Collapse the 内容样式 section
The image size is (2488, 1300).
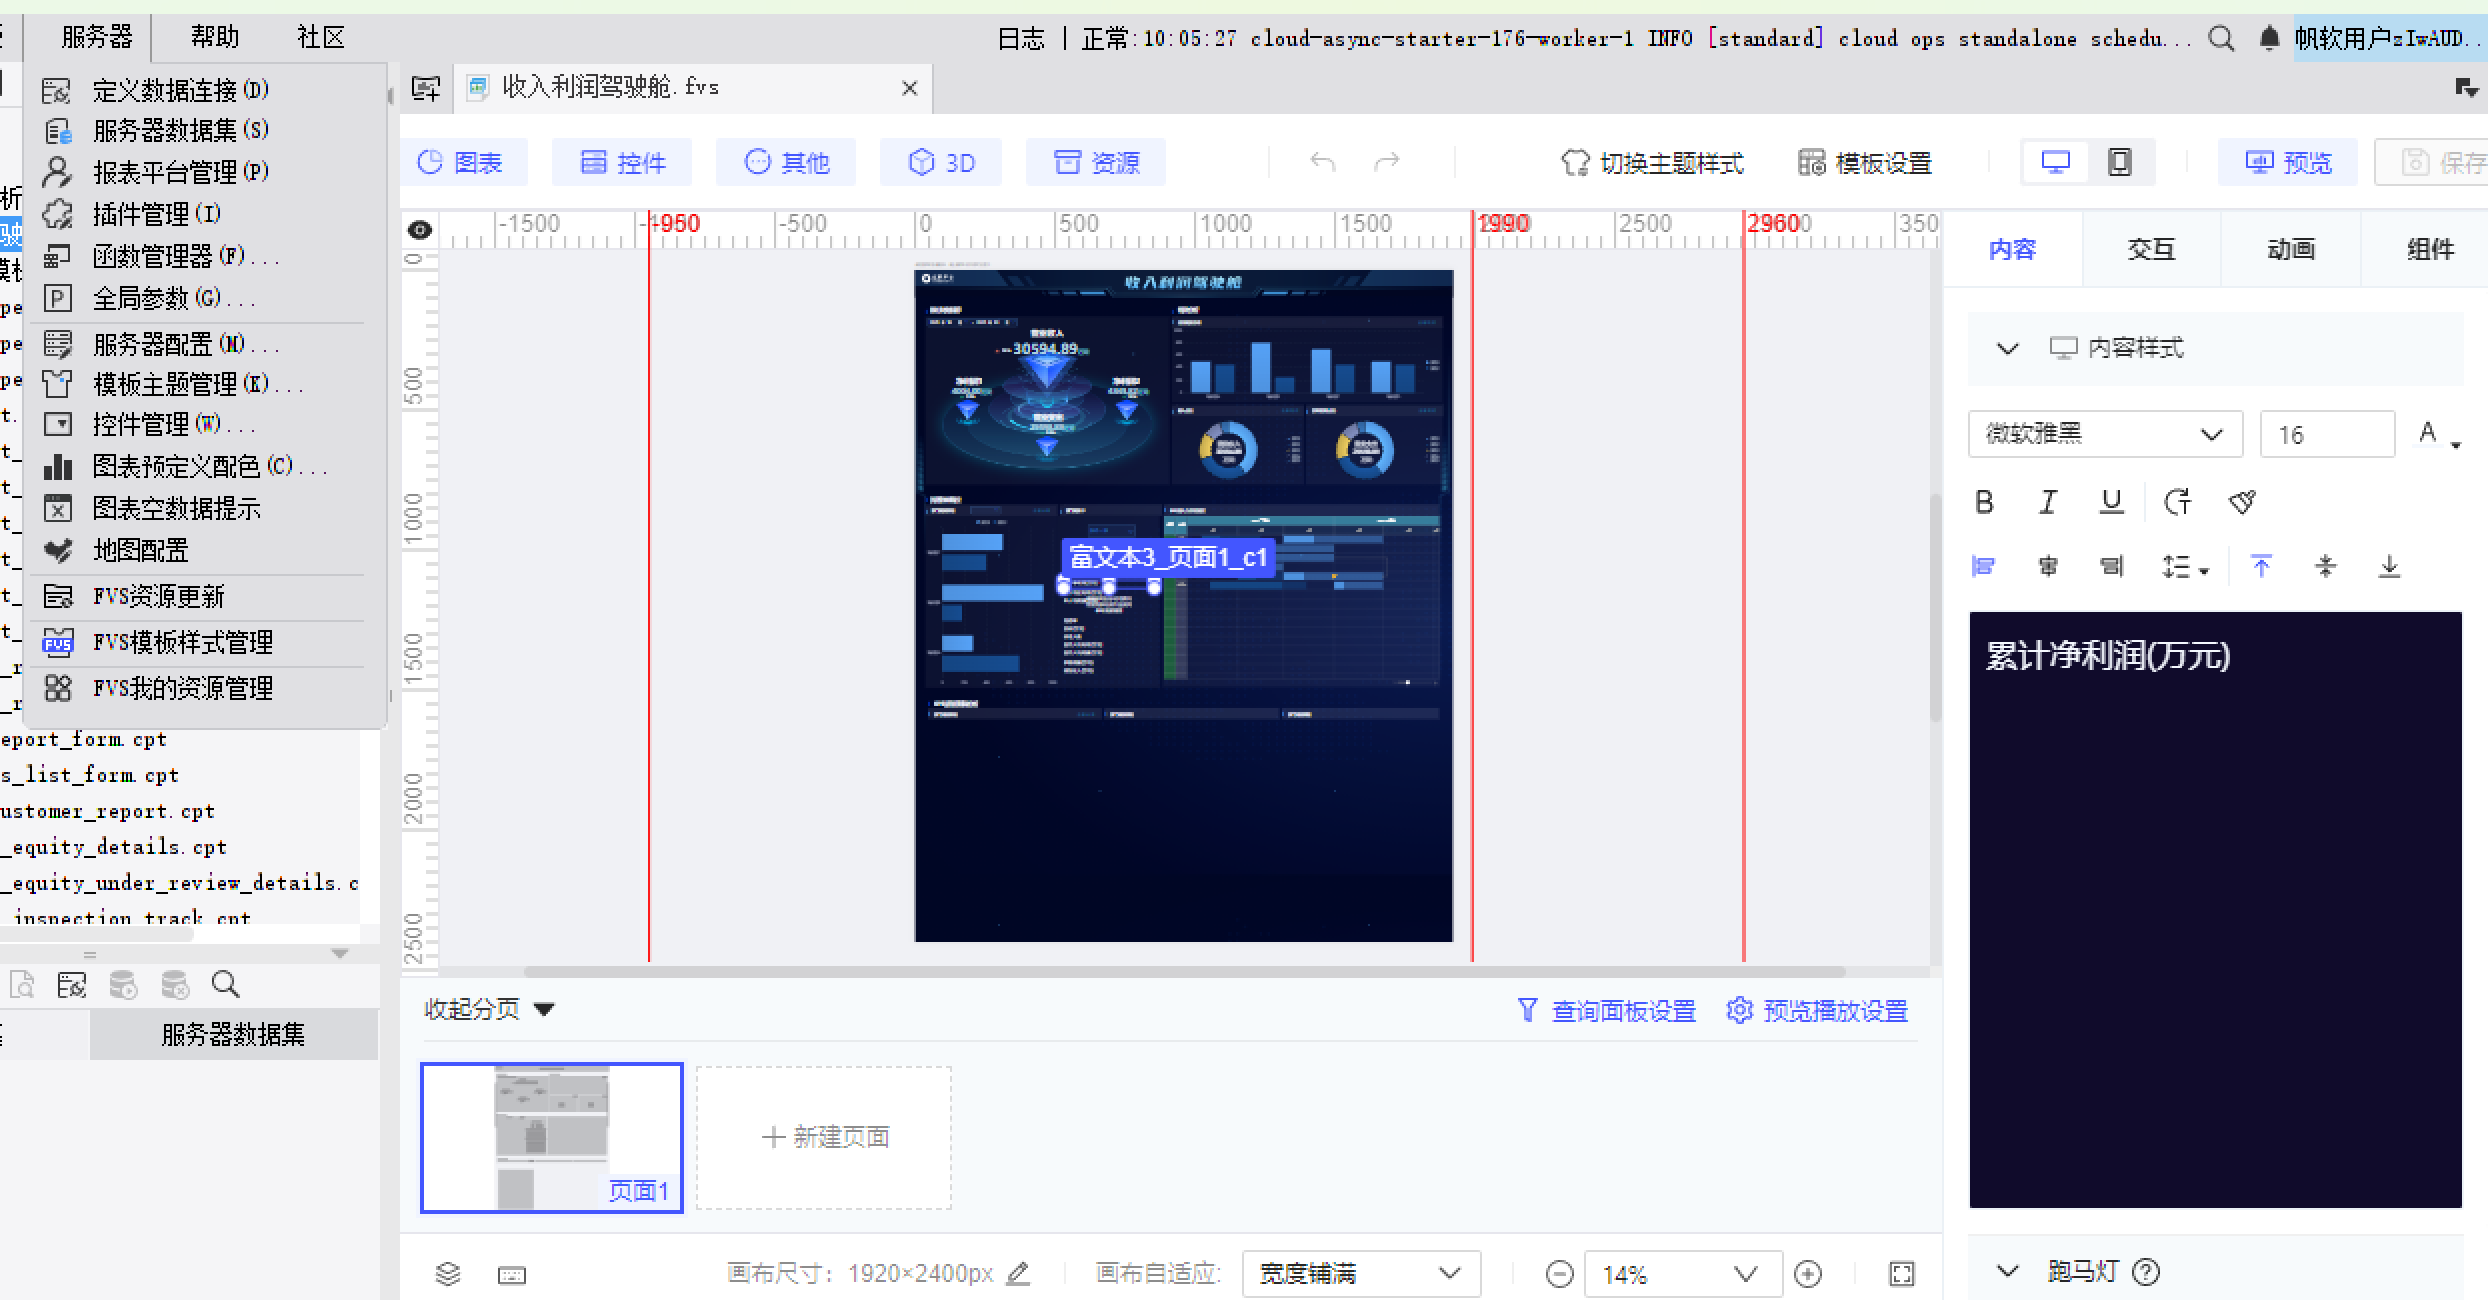pos(2007,348)
